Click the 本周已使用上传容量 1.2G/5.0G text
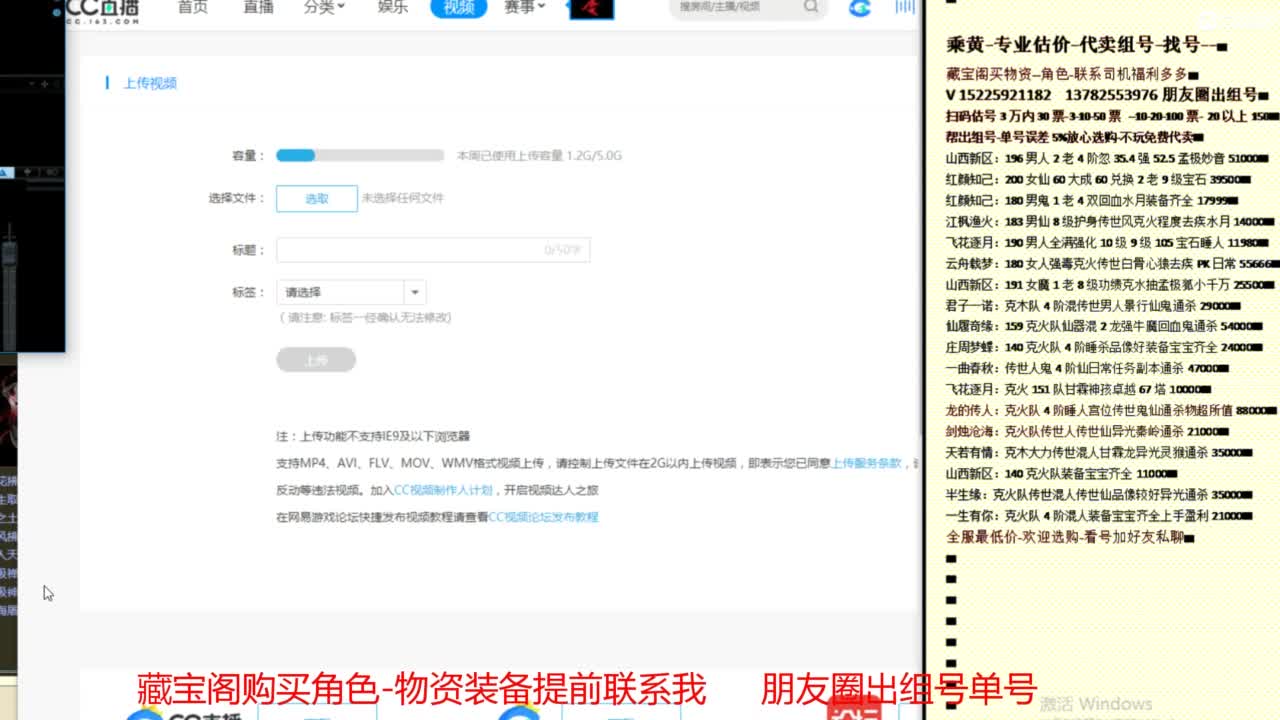 (x=539, y=156)
